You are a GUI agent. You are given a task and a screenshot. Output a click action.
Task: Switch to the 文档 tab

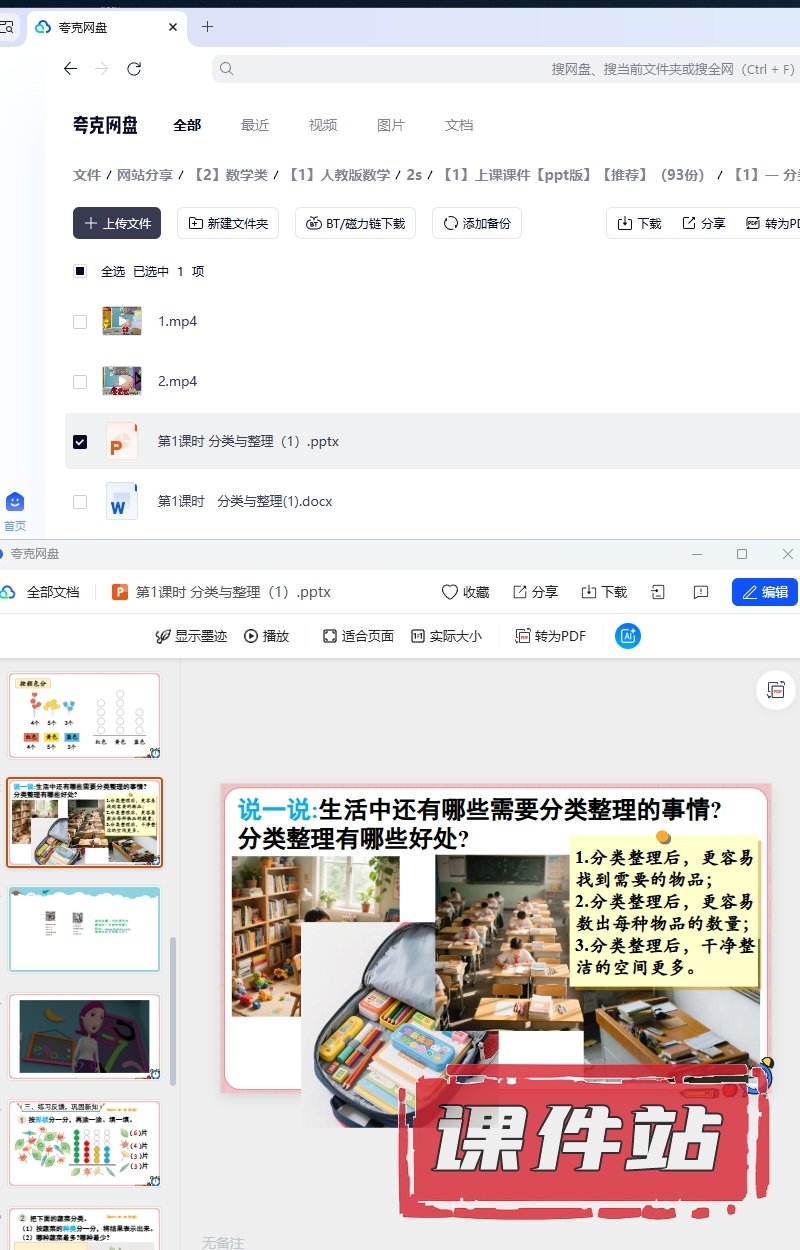(459, 125)
